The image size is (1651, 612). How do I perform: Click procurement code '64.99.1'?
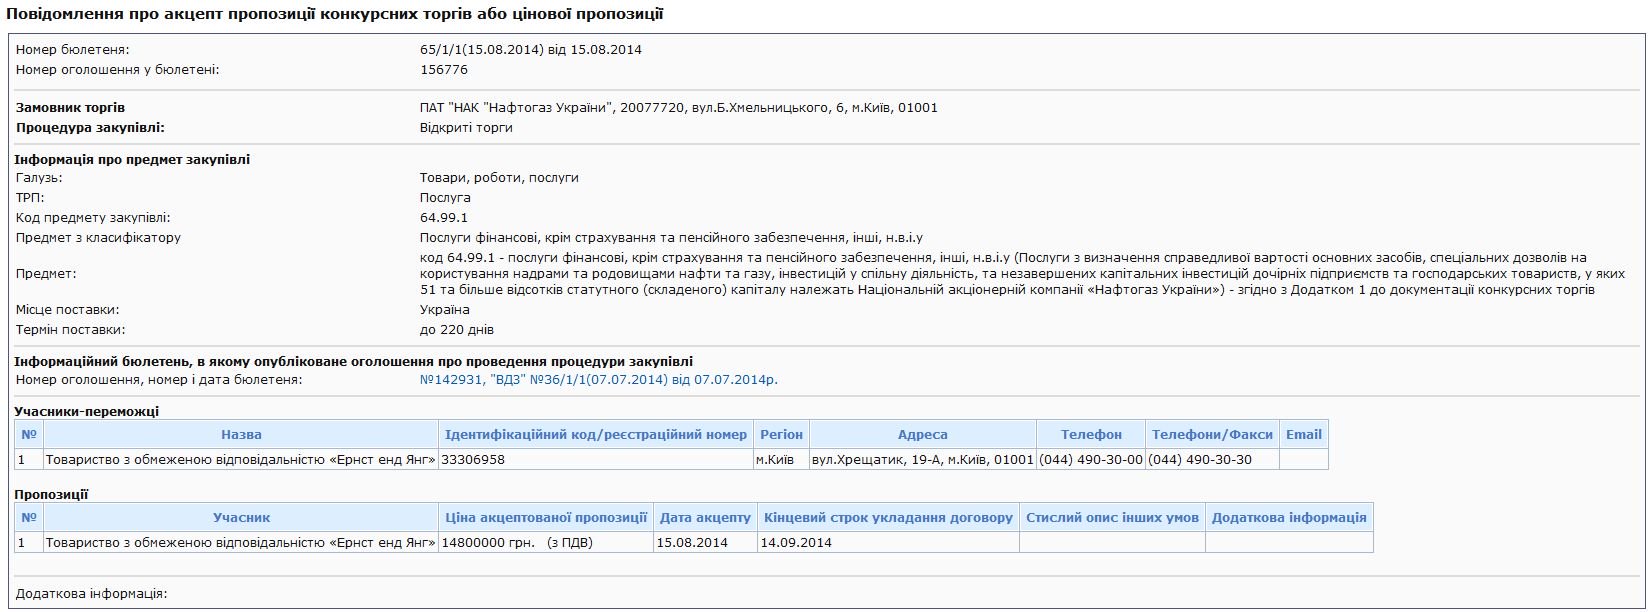coord(444,218)
